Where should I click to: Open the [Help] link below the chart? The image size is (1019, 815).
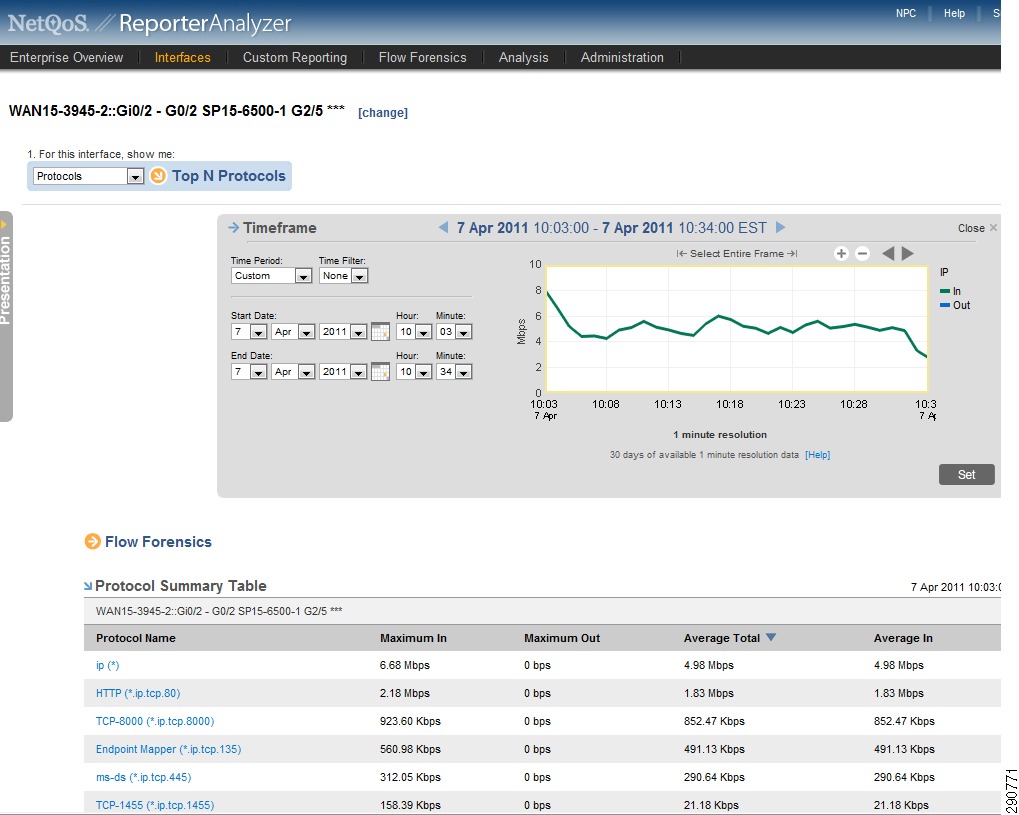[818, 455]
